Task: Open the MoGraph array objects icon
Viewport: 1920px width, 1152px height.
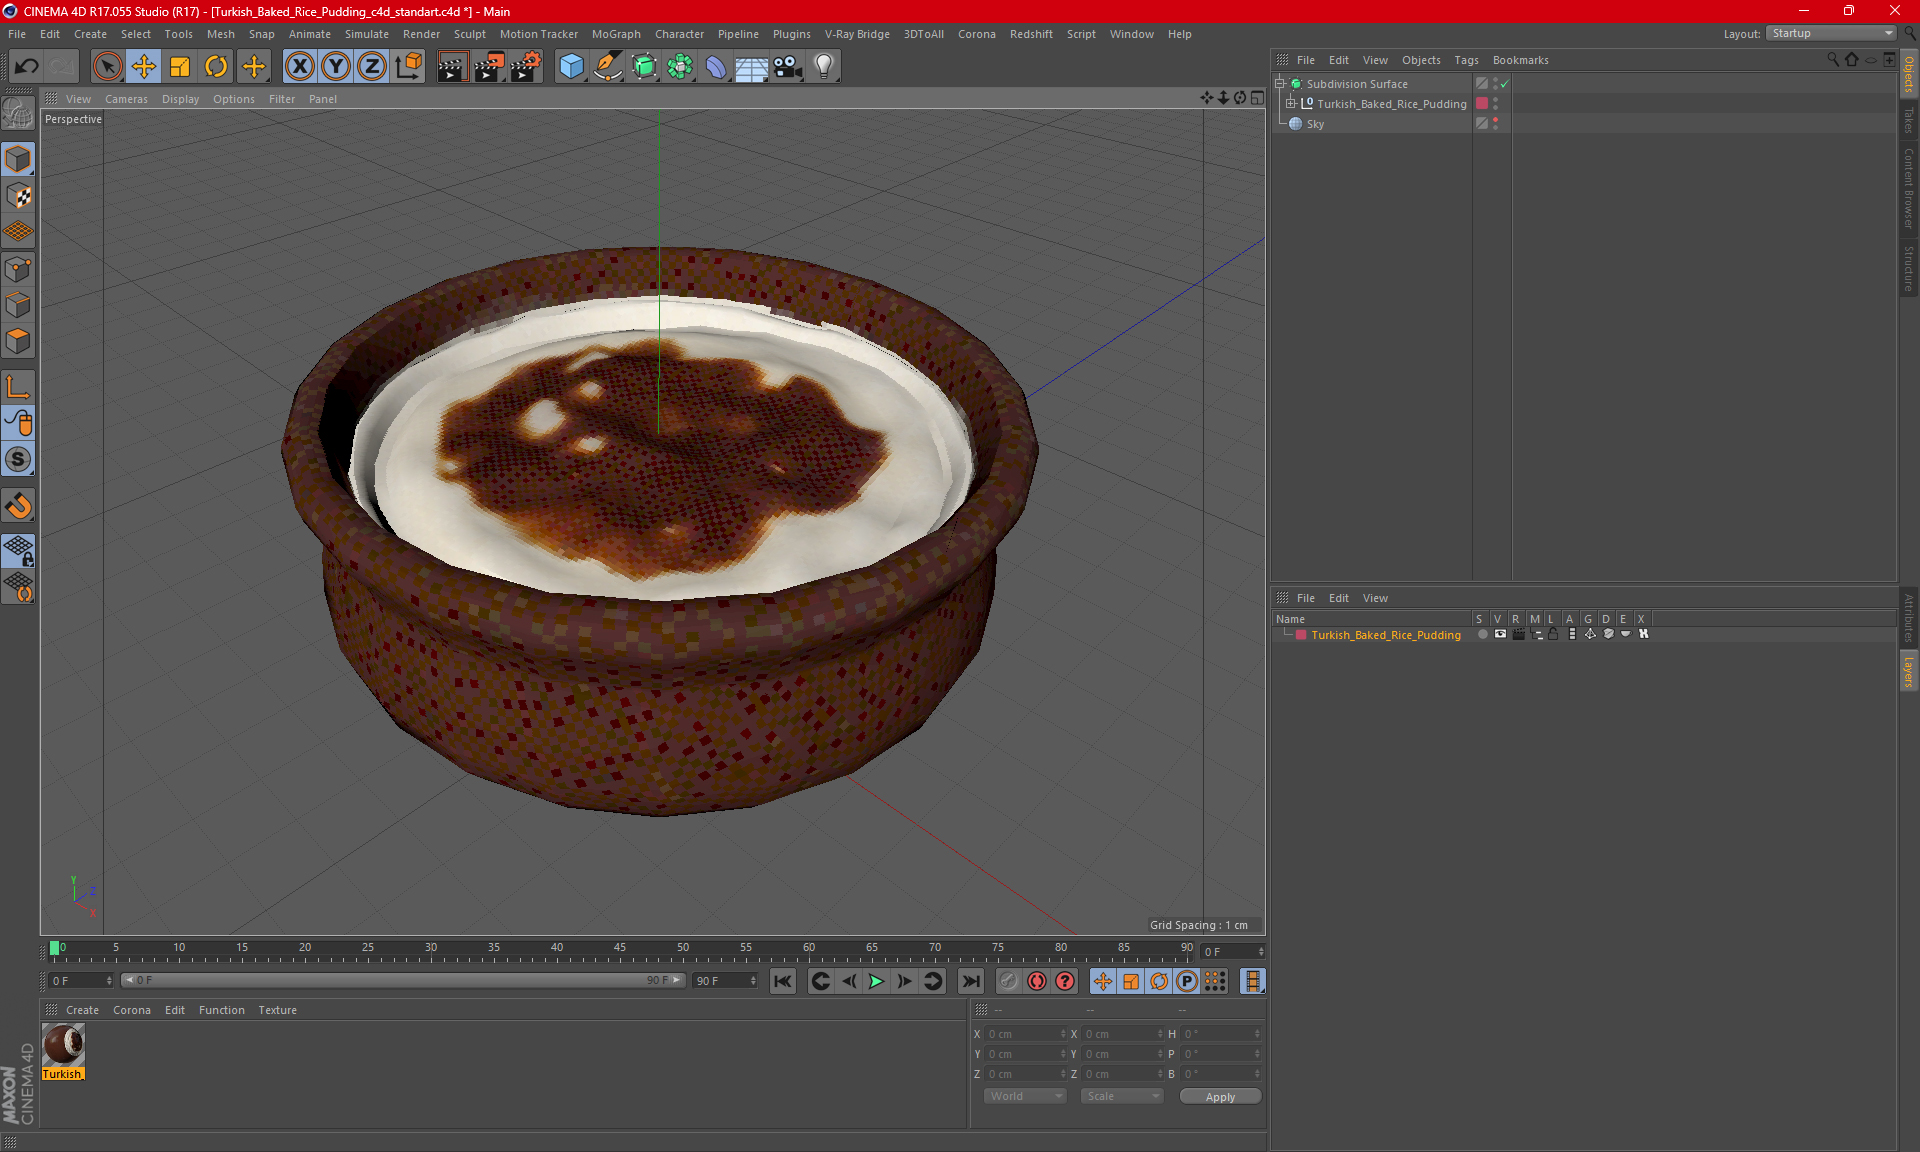Action: [680, 67]
